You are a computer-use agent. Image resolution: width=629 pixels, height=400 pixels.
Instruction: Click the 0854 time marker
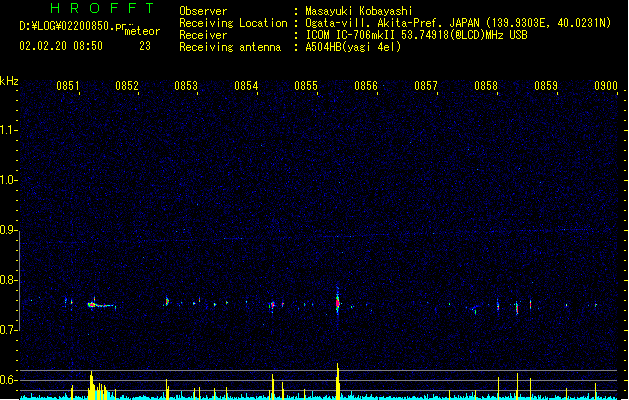246,86
